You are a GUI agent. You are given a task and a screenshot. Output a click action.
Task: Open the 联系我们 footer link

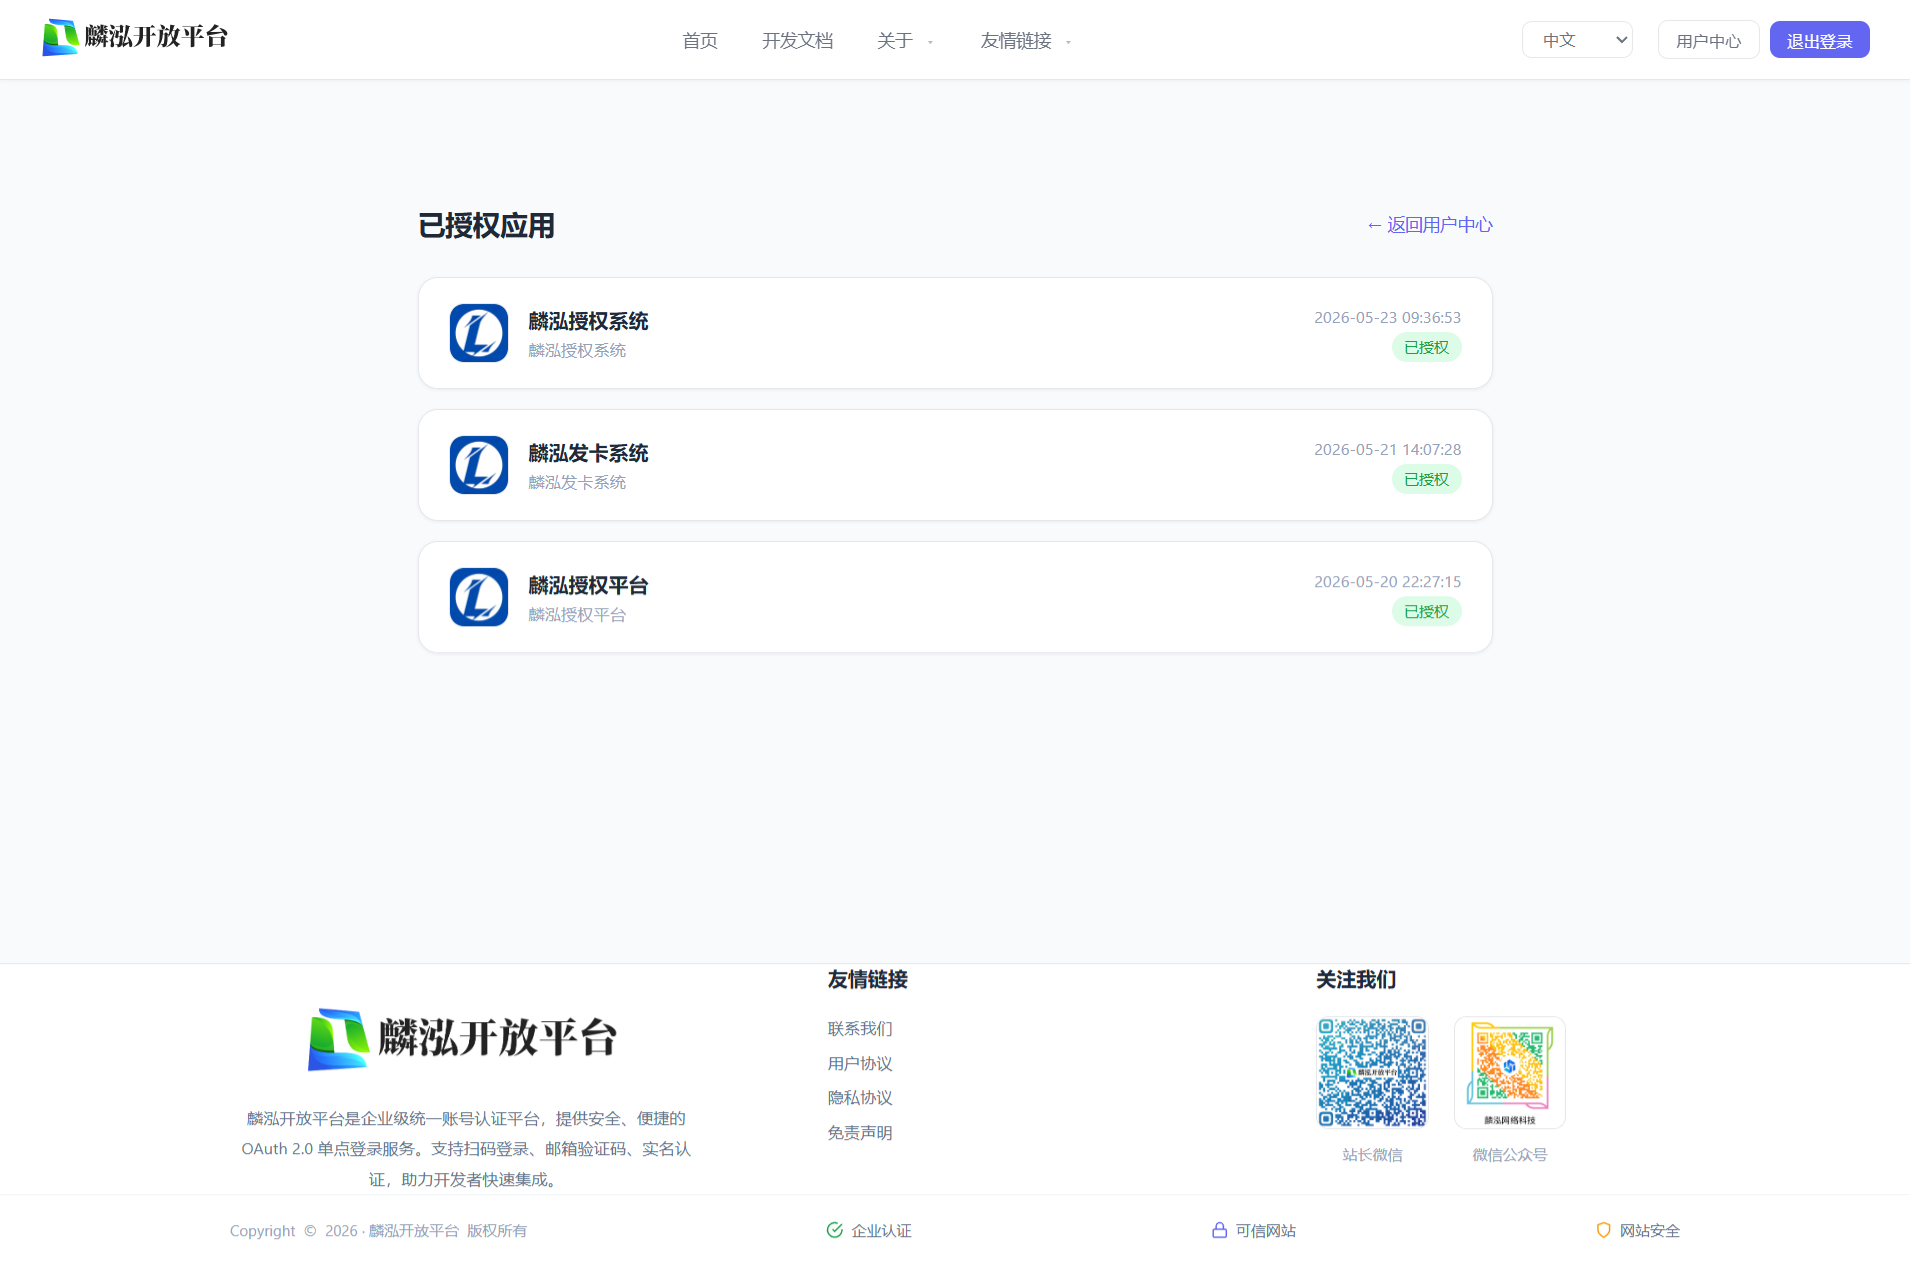coord(860,1029)
